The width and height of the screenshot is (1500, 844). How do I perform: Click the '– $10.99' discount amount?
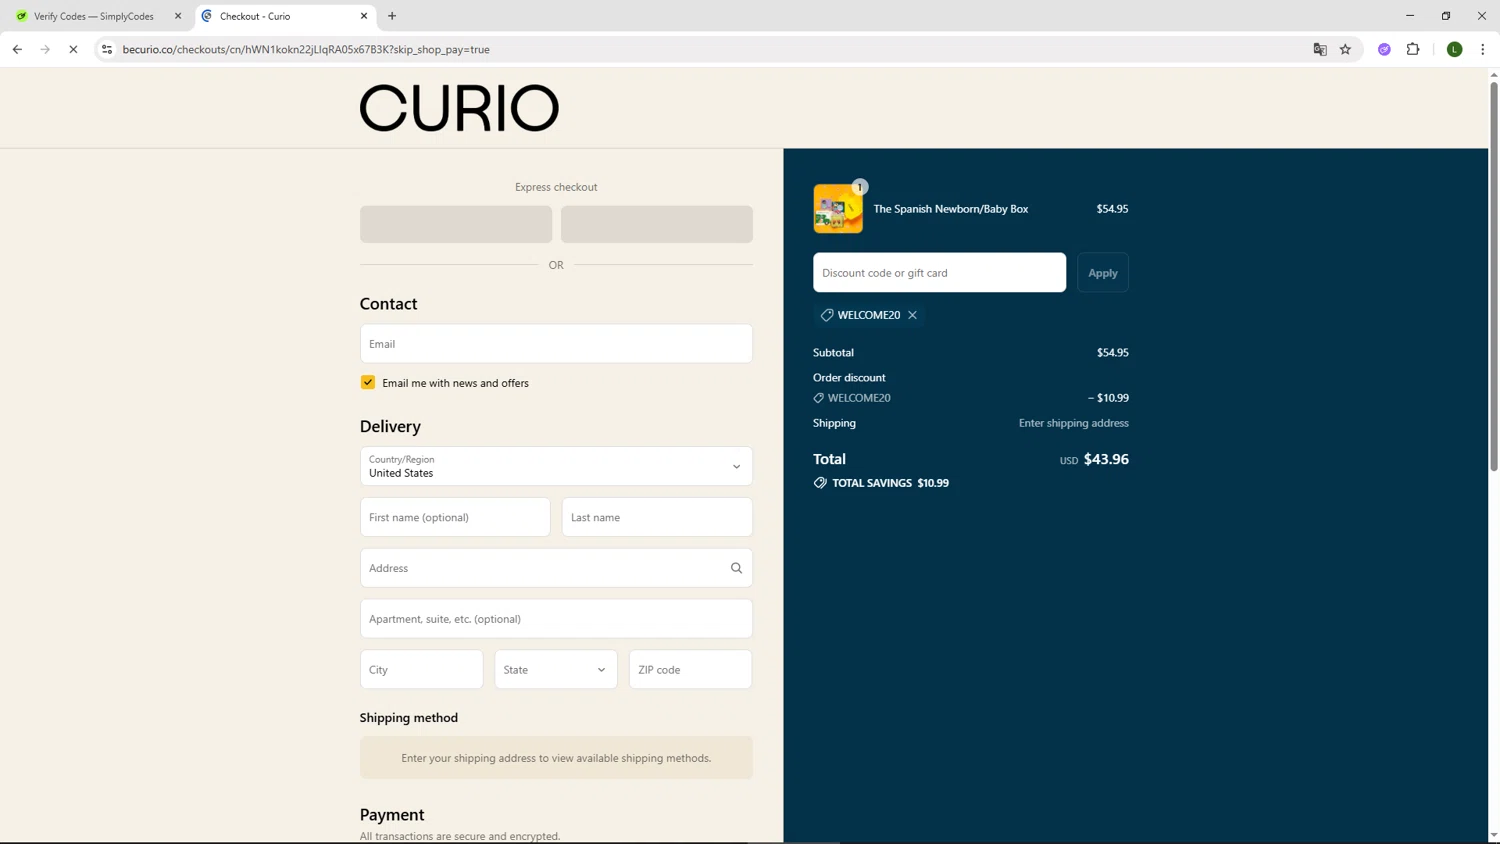(1108, 398)
